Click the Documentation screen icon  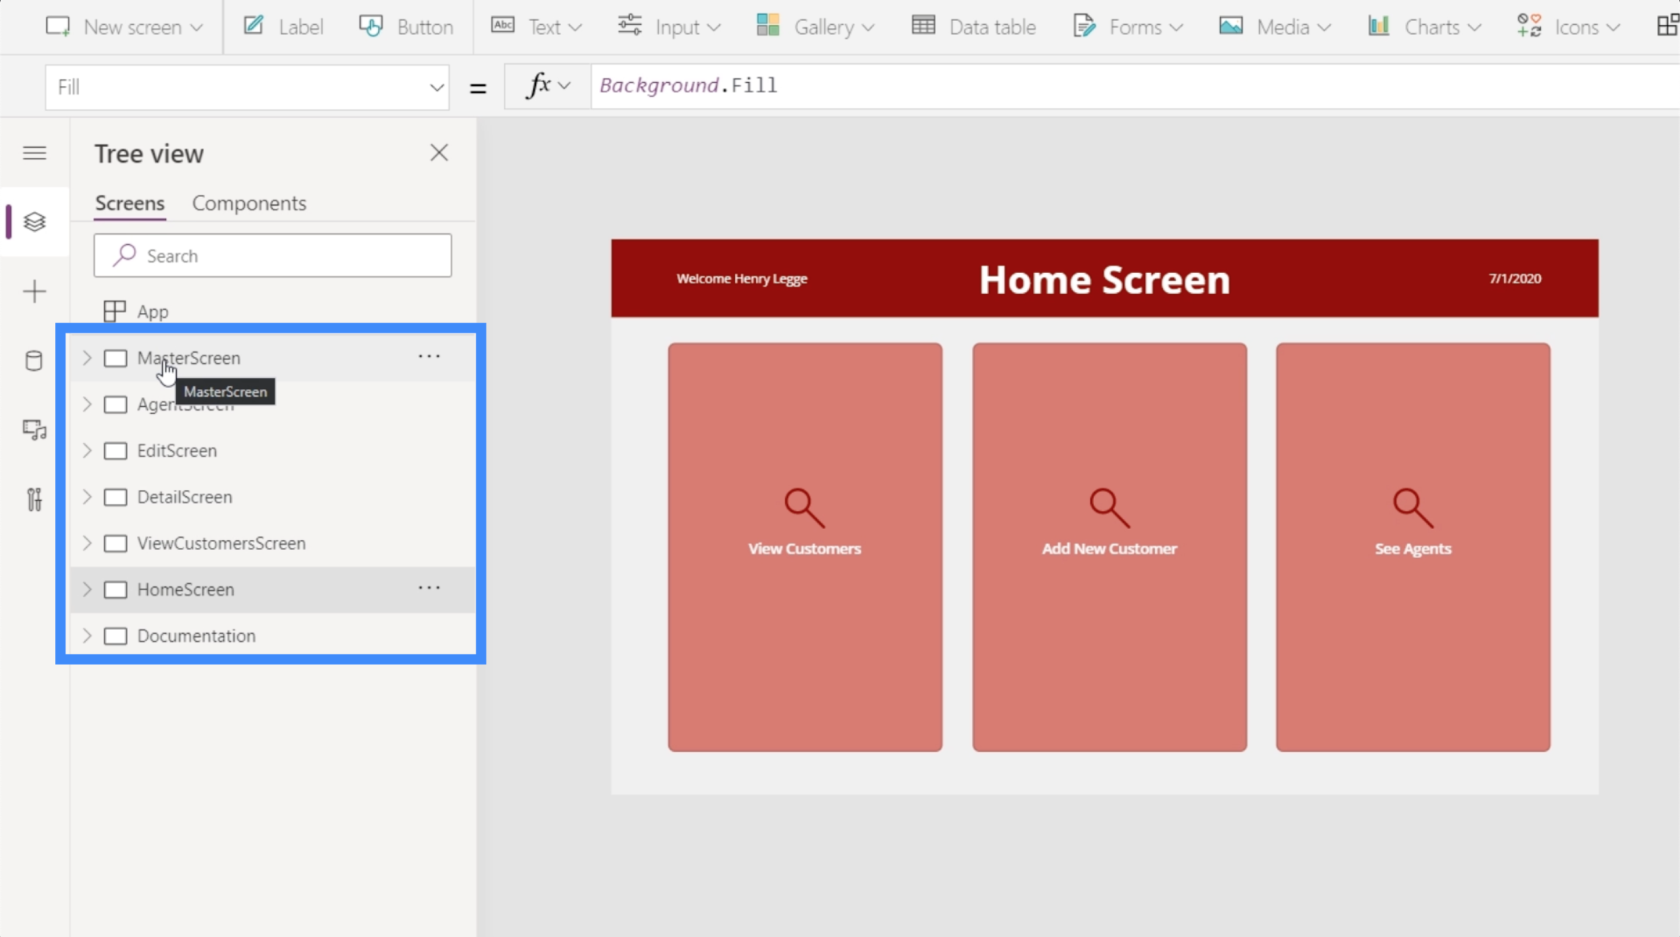[x=116, y=636]
